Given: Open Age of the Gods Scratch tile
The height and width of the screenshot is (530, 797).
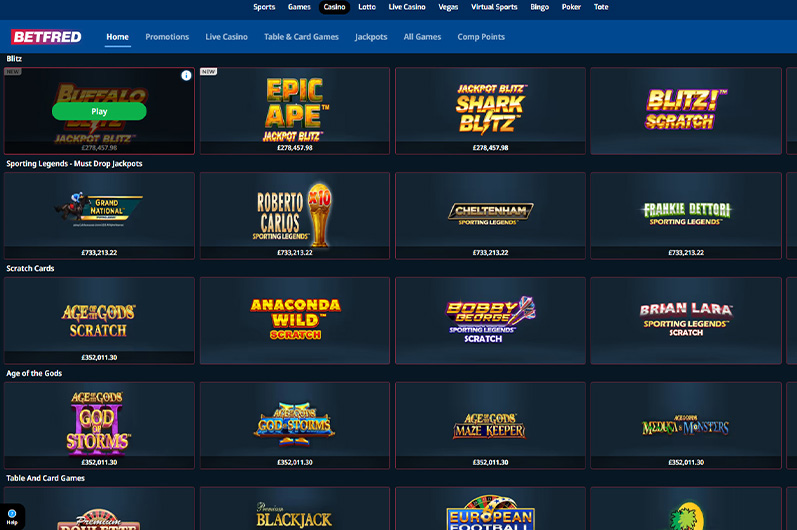Looking at the screenshot, I should [99, 321].
